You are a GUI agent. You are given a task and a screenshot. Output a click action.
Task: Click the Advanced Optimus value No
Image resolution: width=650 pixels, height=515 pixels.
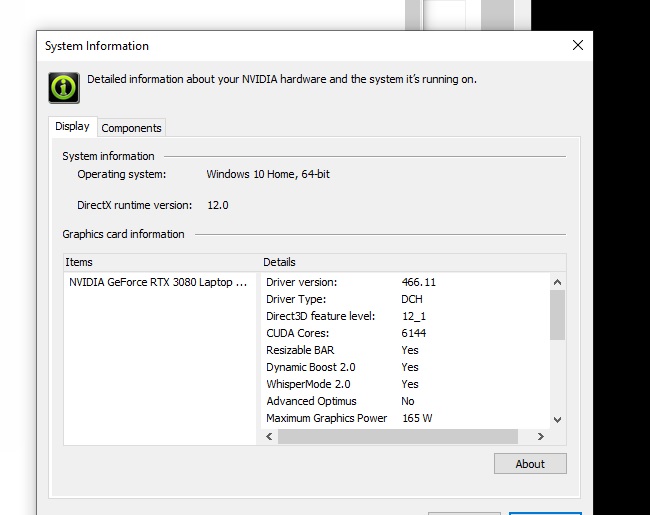[407, 401]
